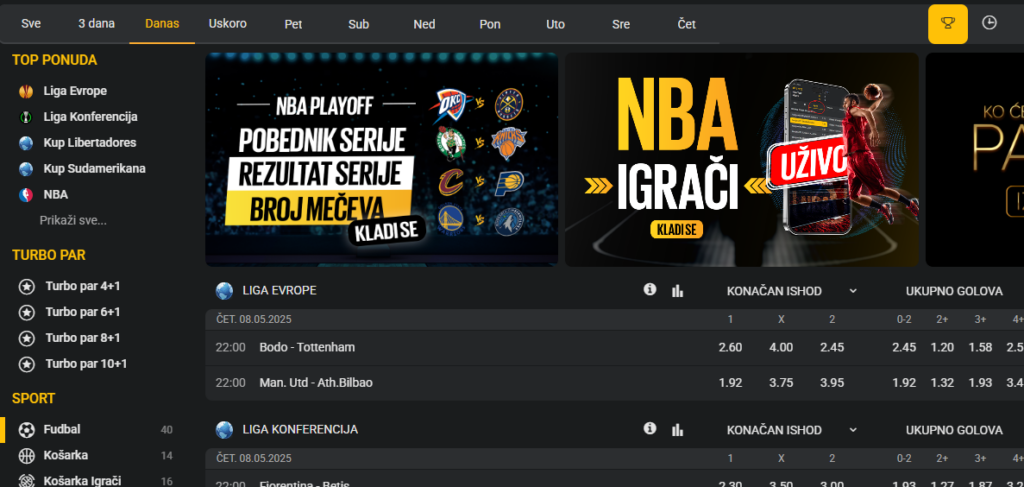Open Kup Libertadores link
The width and height of the screenshot is (1024, 487).
[89, 142]
